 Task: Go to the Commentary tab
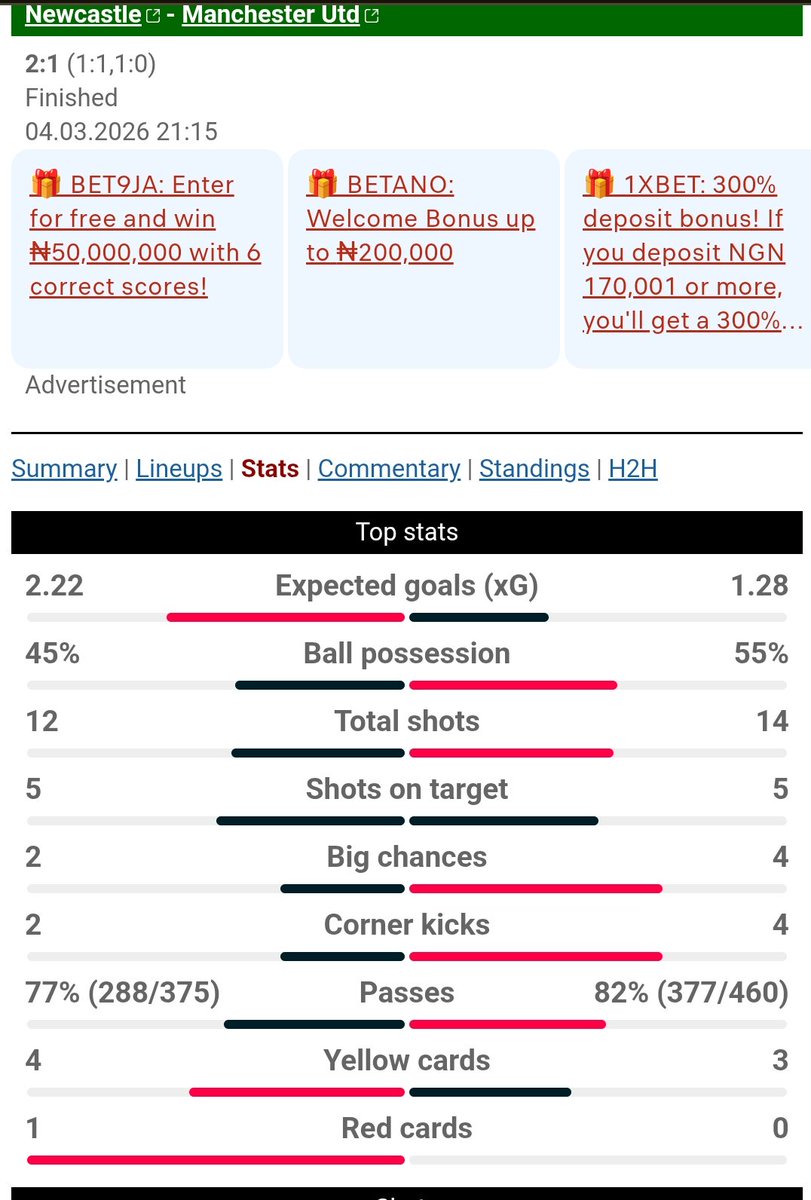click(389, 469)
